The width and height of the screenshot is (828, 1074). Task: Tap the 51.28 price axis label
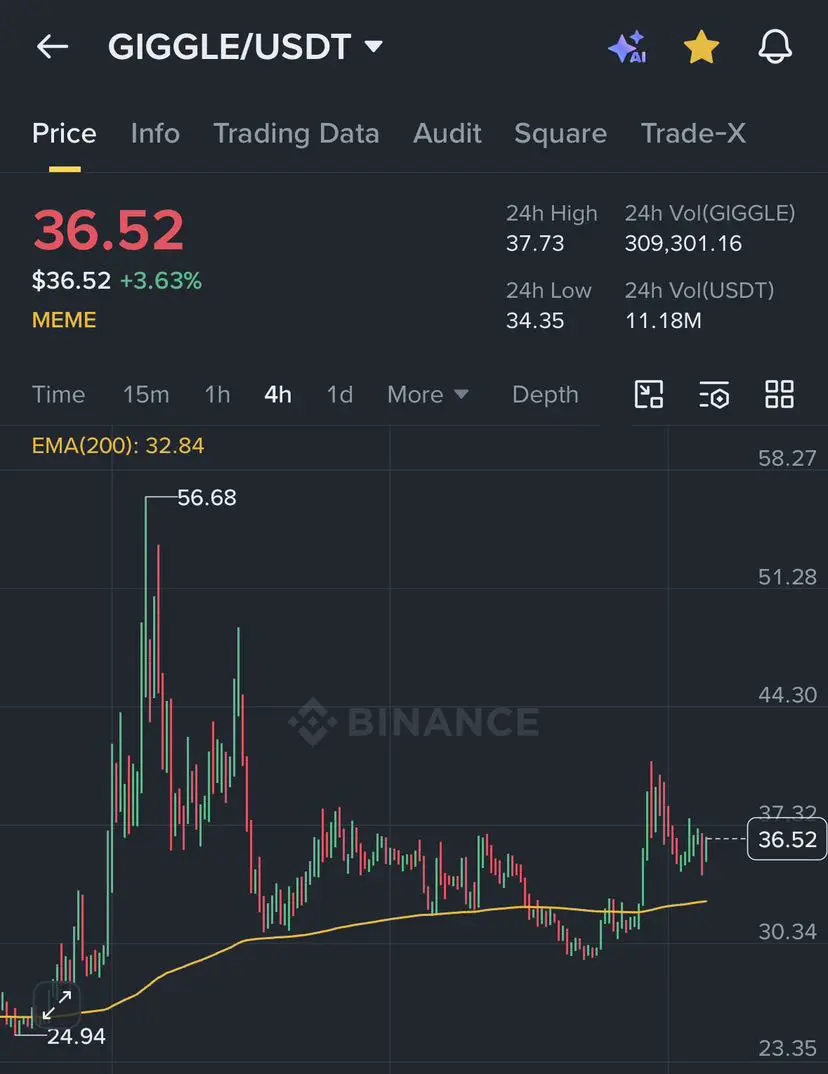click(787, 577)
